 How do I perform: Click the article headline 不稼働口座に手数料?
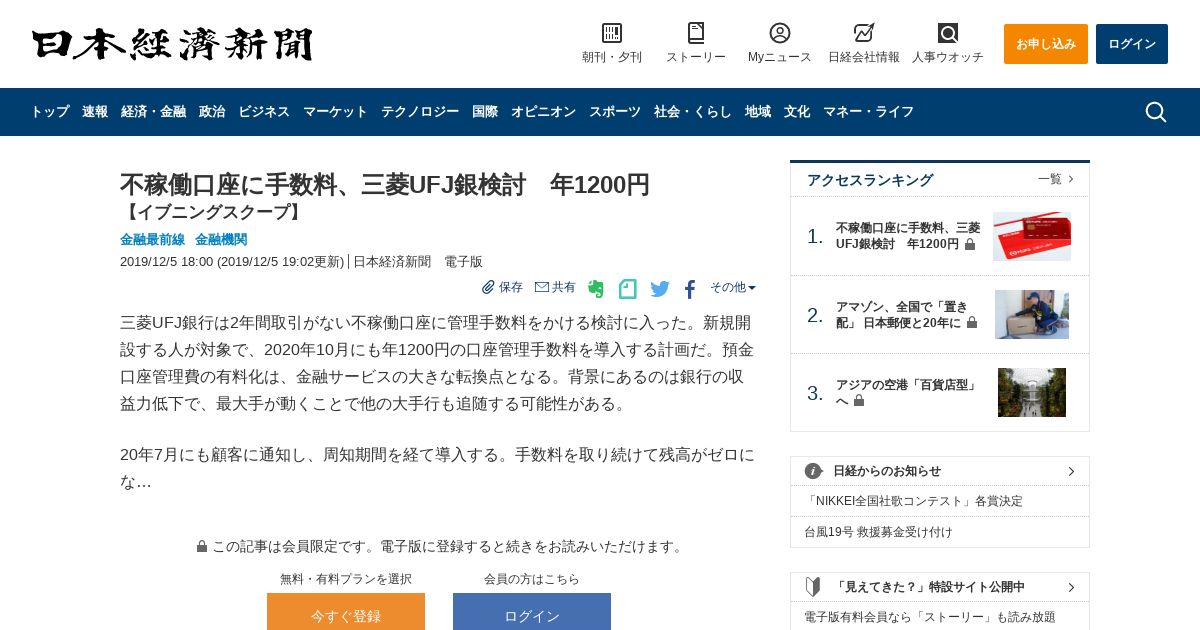point(385,185)
